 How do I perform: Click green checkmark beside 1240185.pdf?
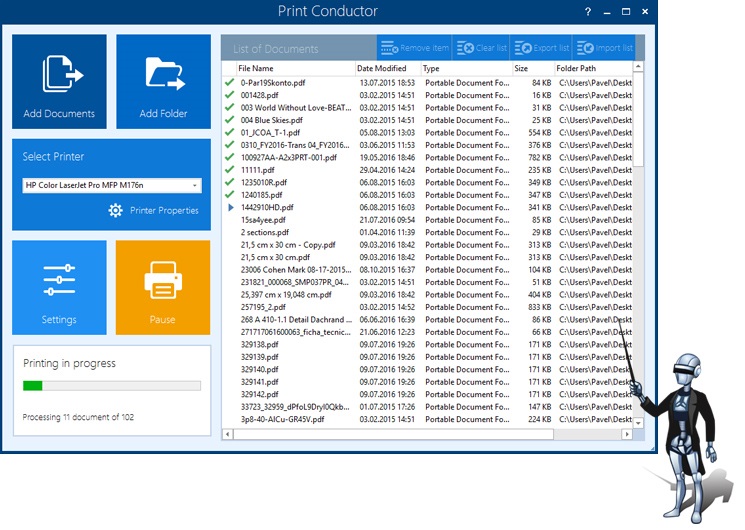click(229, 194)
